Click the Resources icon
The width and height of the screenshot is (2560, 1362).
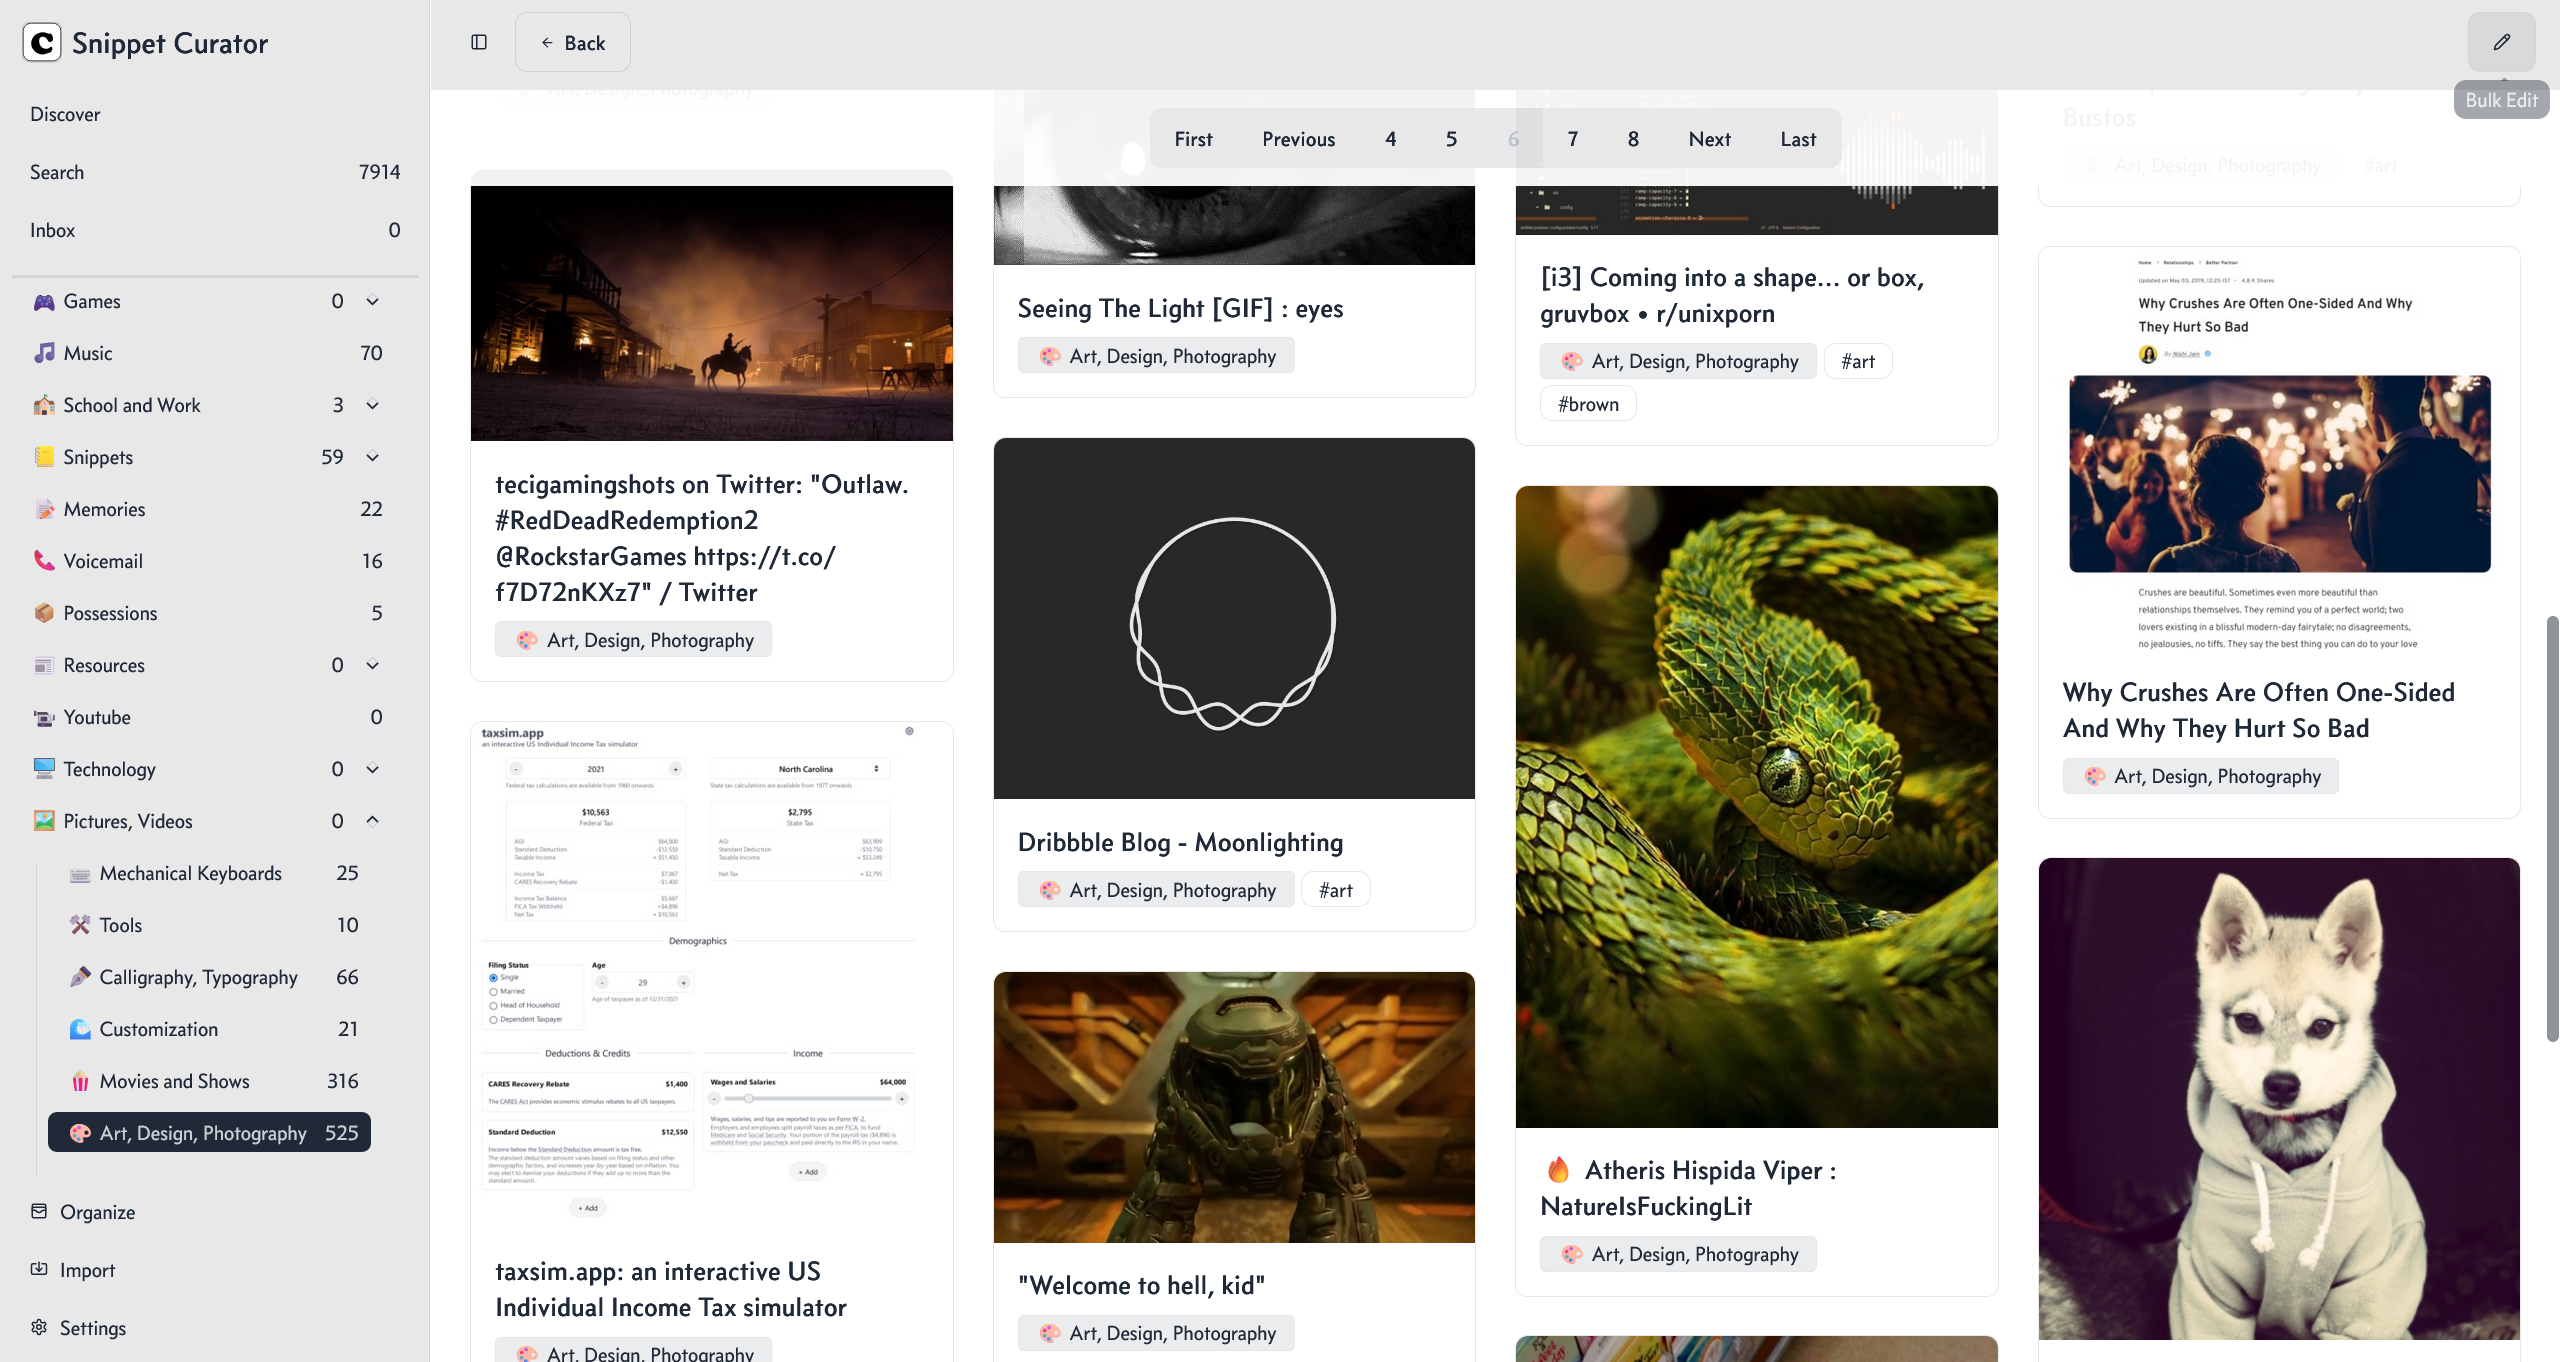point(44,665)
